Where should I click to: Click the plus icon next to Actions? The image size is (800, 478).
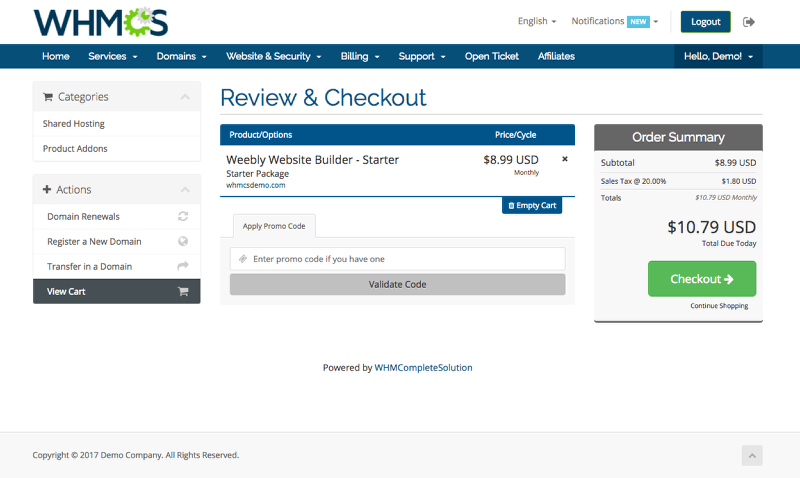pos(47,189)
